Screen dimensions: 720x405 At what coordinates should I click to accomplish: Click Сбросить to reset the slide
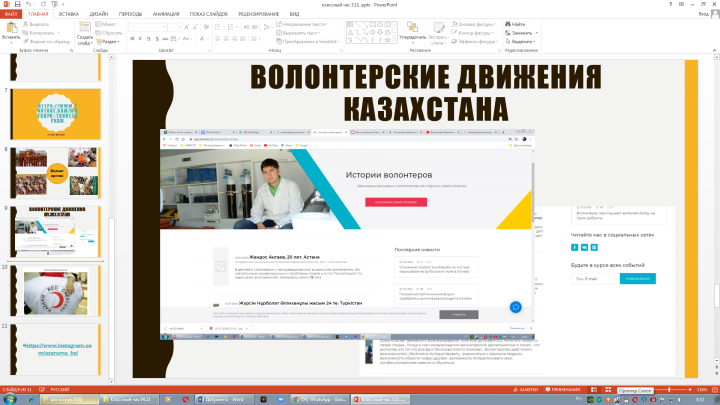point(109,33)
